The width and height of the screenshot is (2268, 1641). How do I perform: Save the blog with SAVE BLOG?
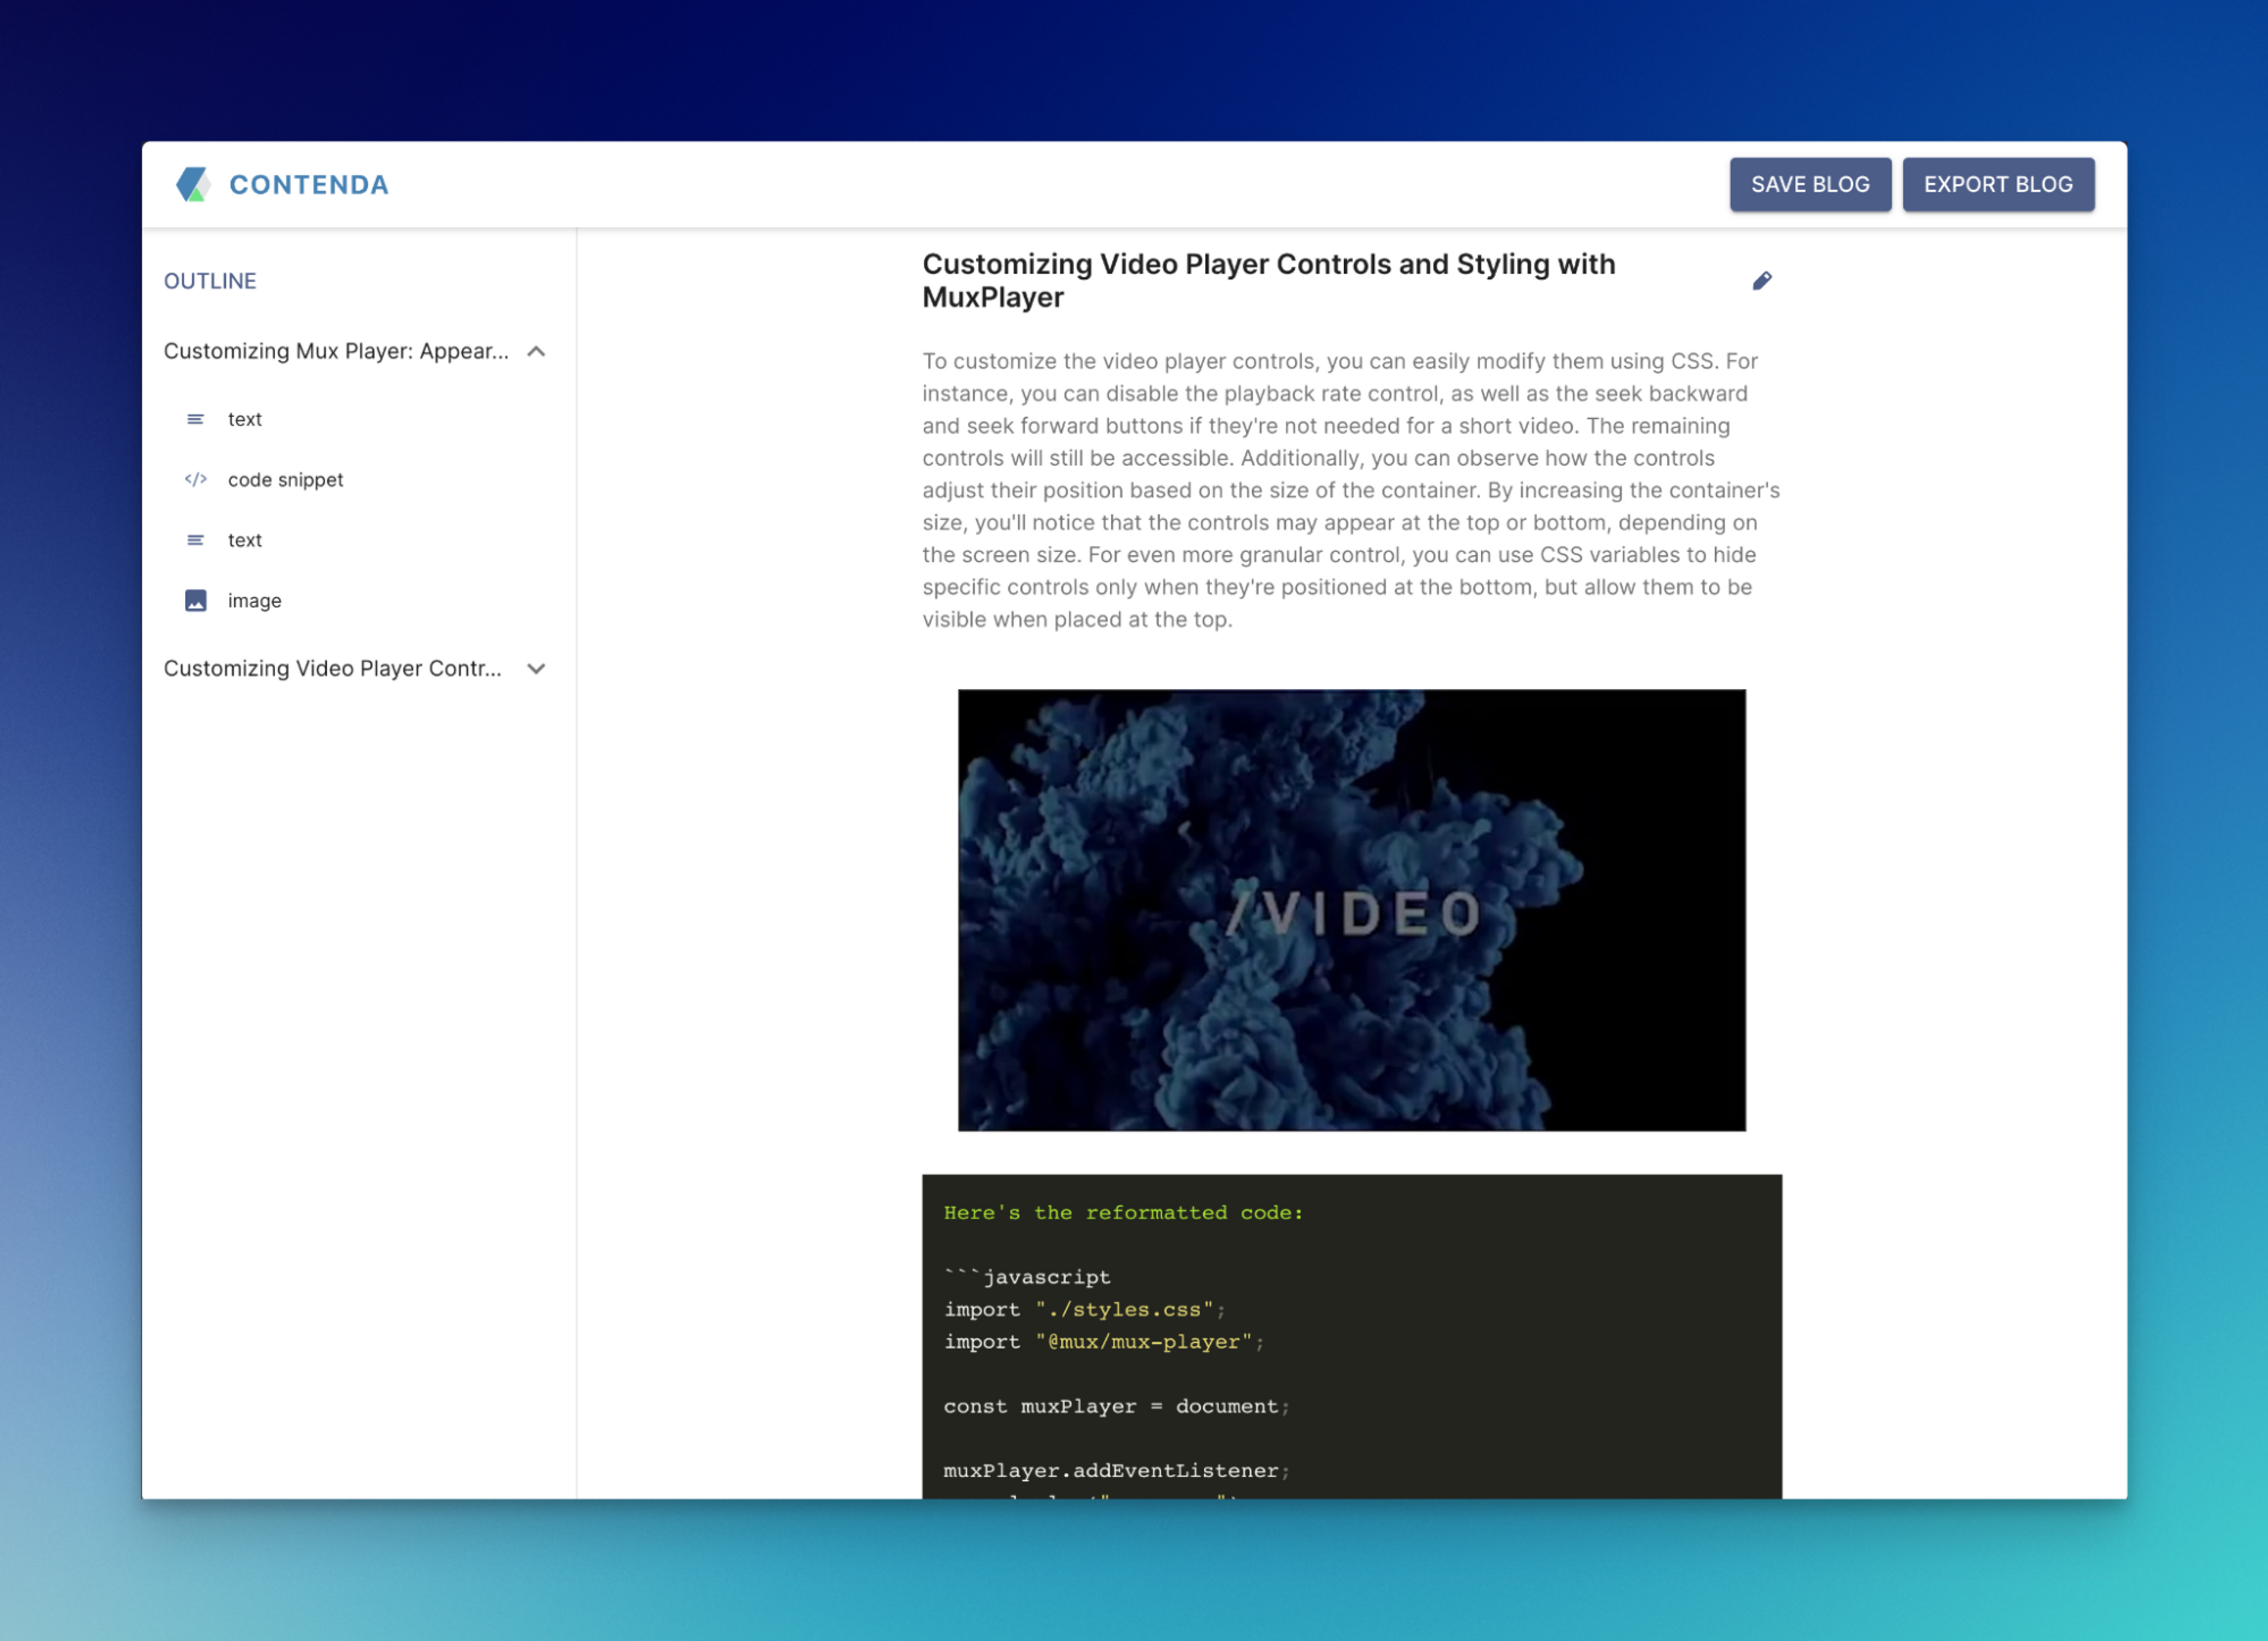pyautogui.click(x=1810, y=184)
